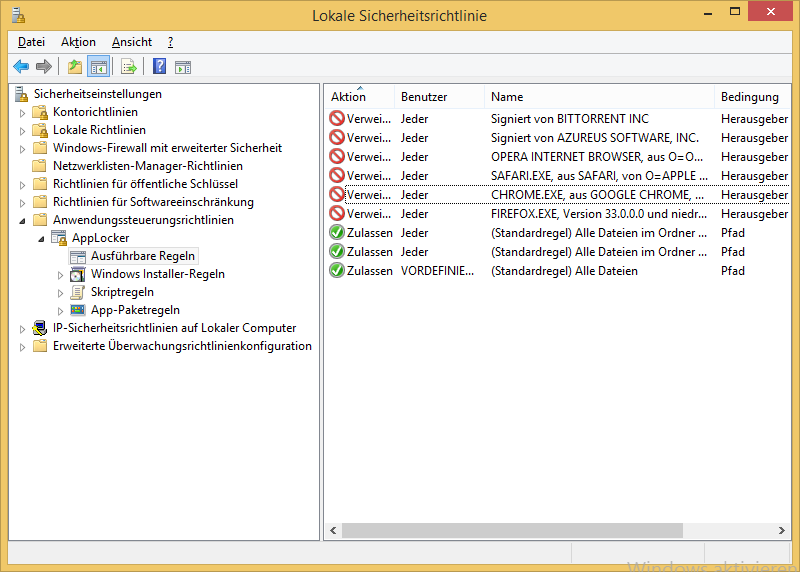Expand the Skriptregeln node
The width and height of the screenshot is (800, 572).
(x=60, y=293)
